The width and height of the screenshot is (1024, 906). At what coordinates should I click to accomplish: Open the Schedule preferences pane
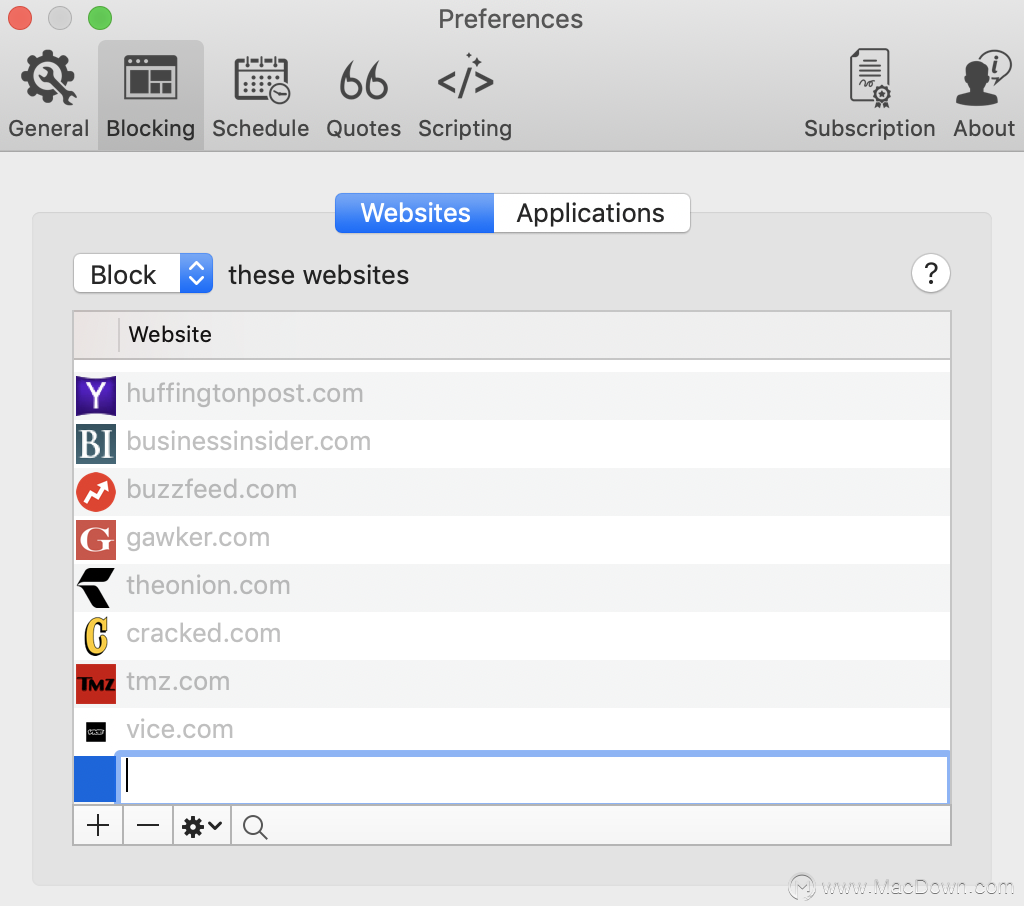click(x=261, y=95)
